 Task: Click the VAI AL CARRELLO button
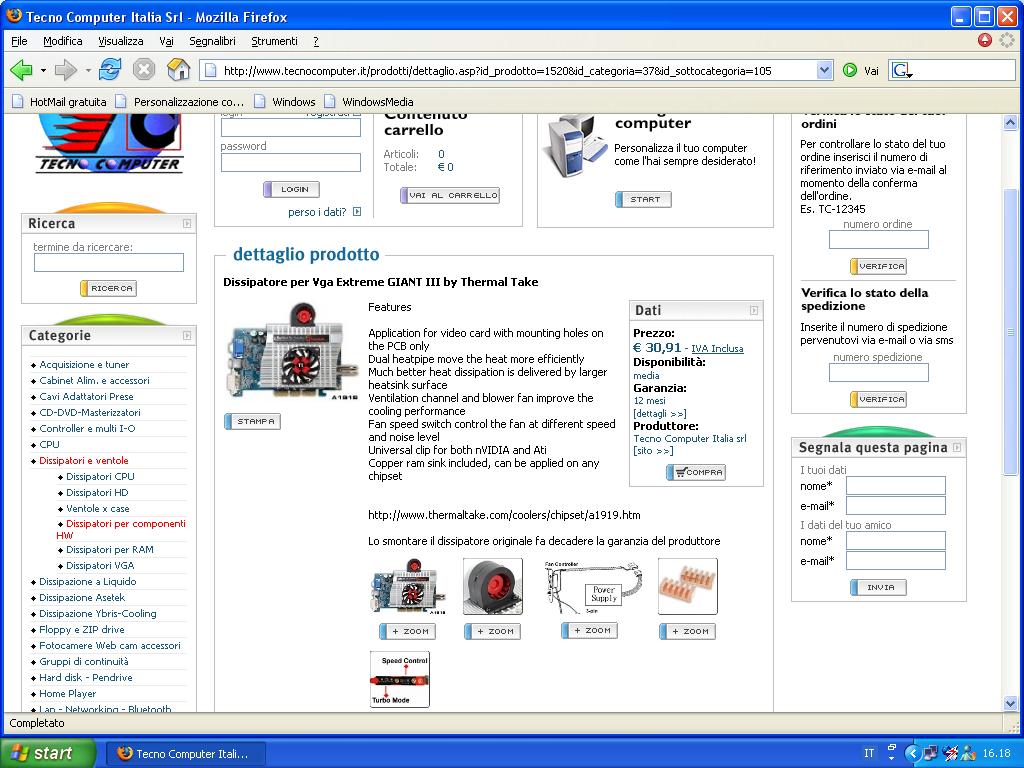click(450, 195)
